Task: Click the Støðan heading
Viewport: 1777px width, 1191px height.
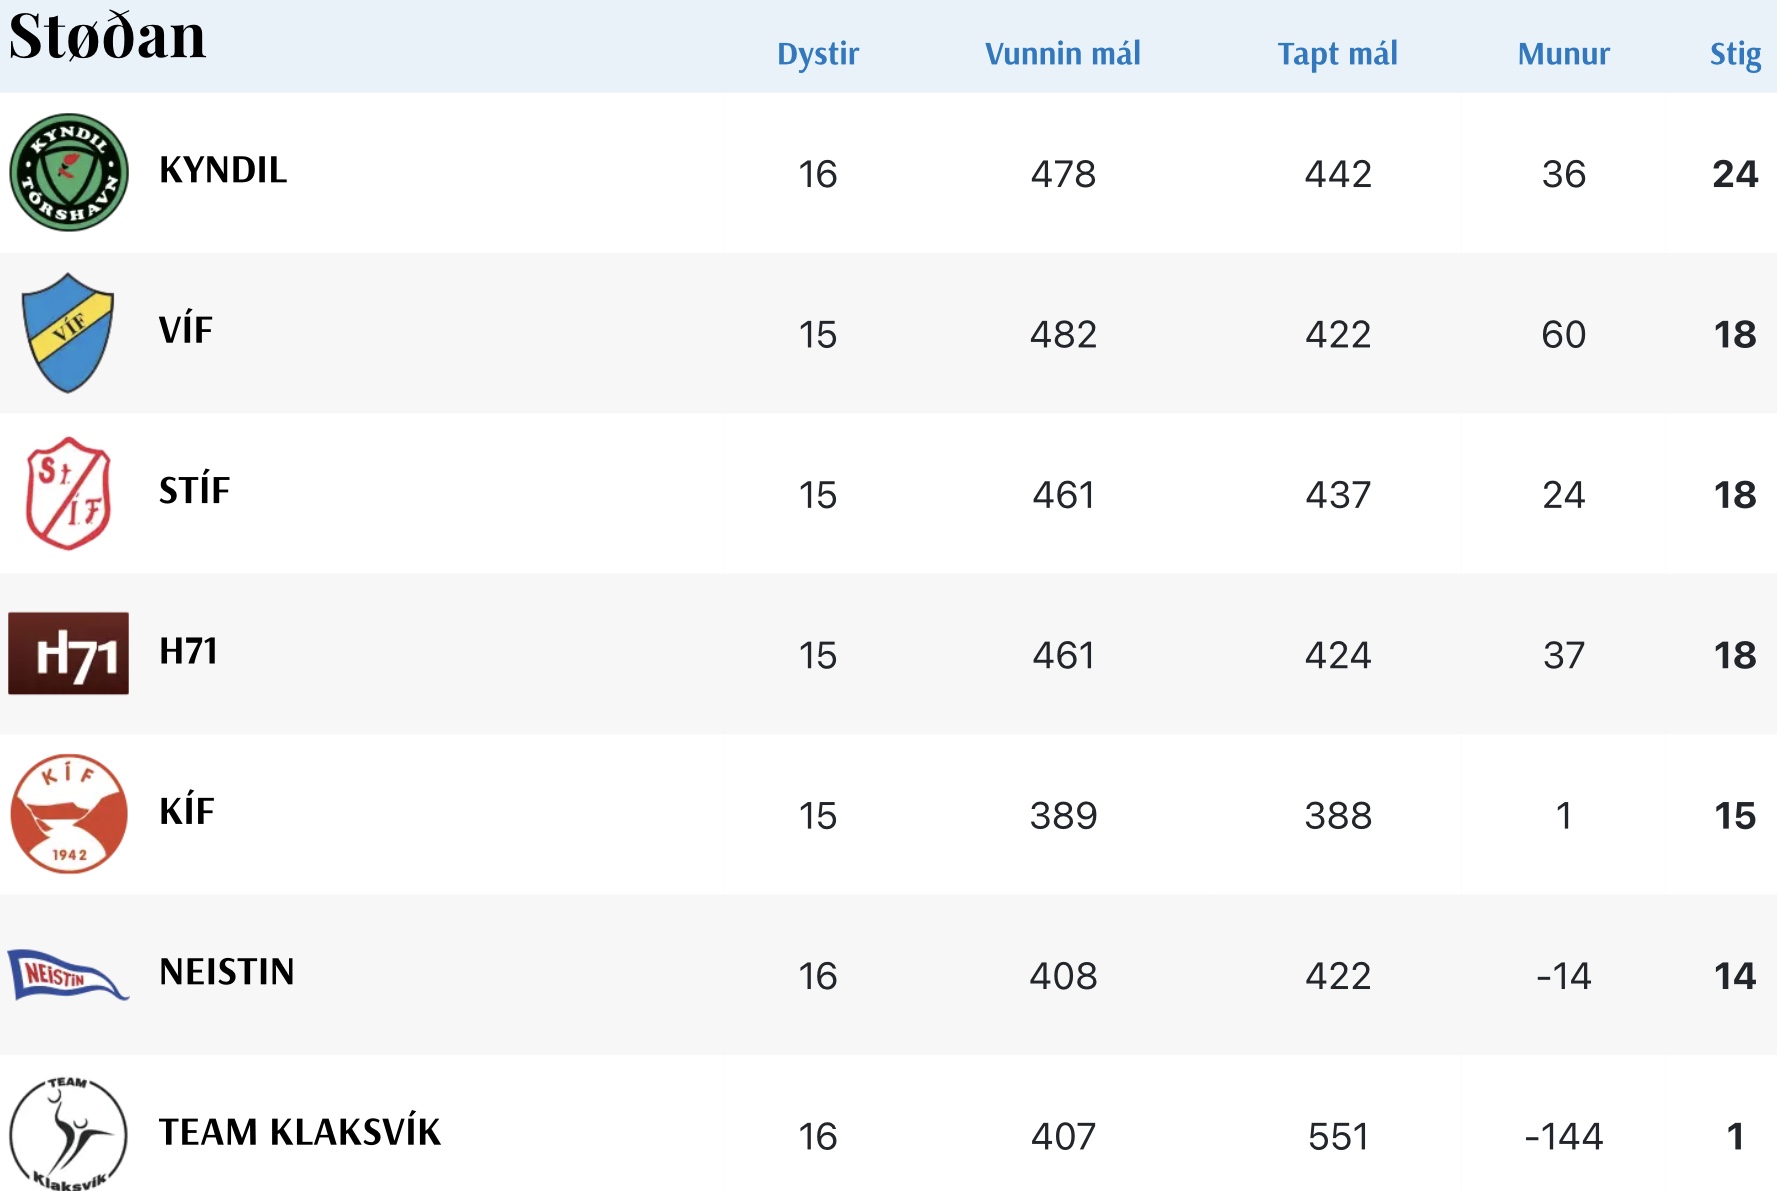Action: coord(107,37)
